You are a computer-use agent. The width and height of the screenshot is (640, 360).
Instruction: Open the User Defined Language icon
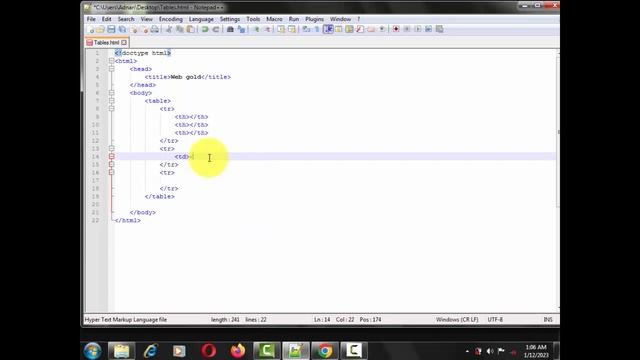(x=338, y=29)
